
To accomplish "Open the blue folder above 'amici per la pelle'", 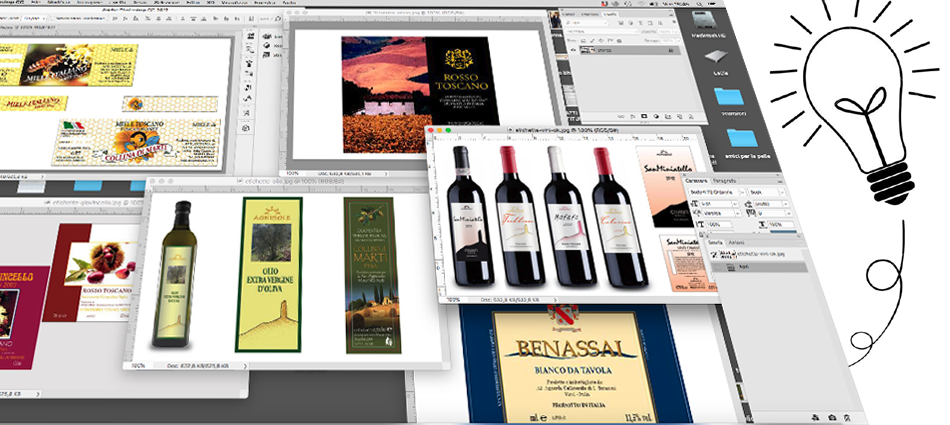I will coord(729,96).
